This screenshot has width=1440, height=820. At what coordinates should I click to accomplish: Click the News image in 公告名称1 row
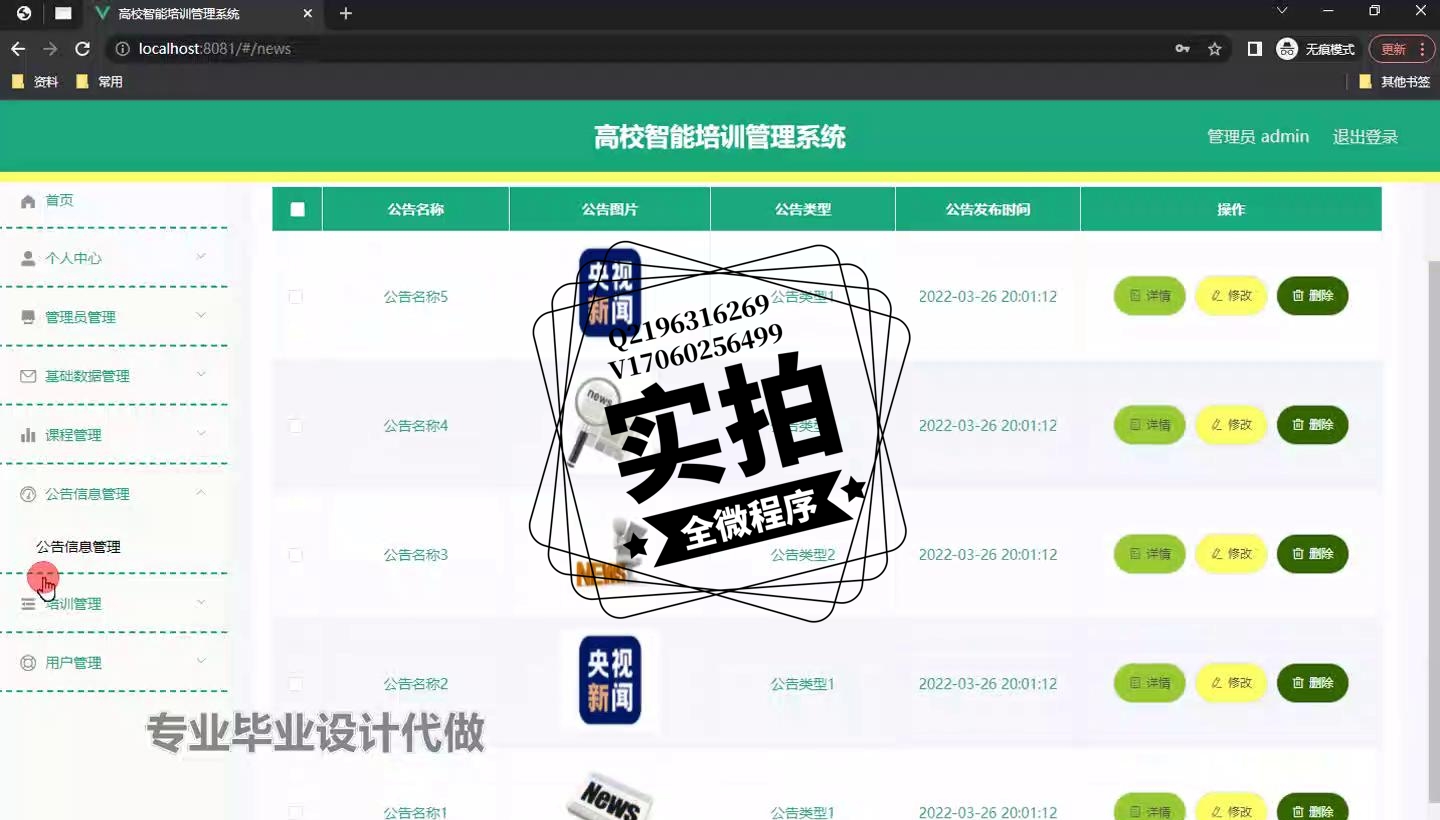click(x=610, y=796)
